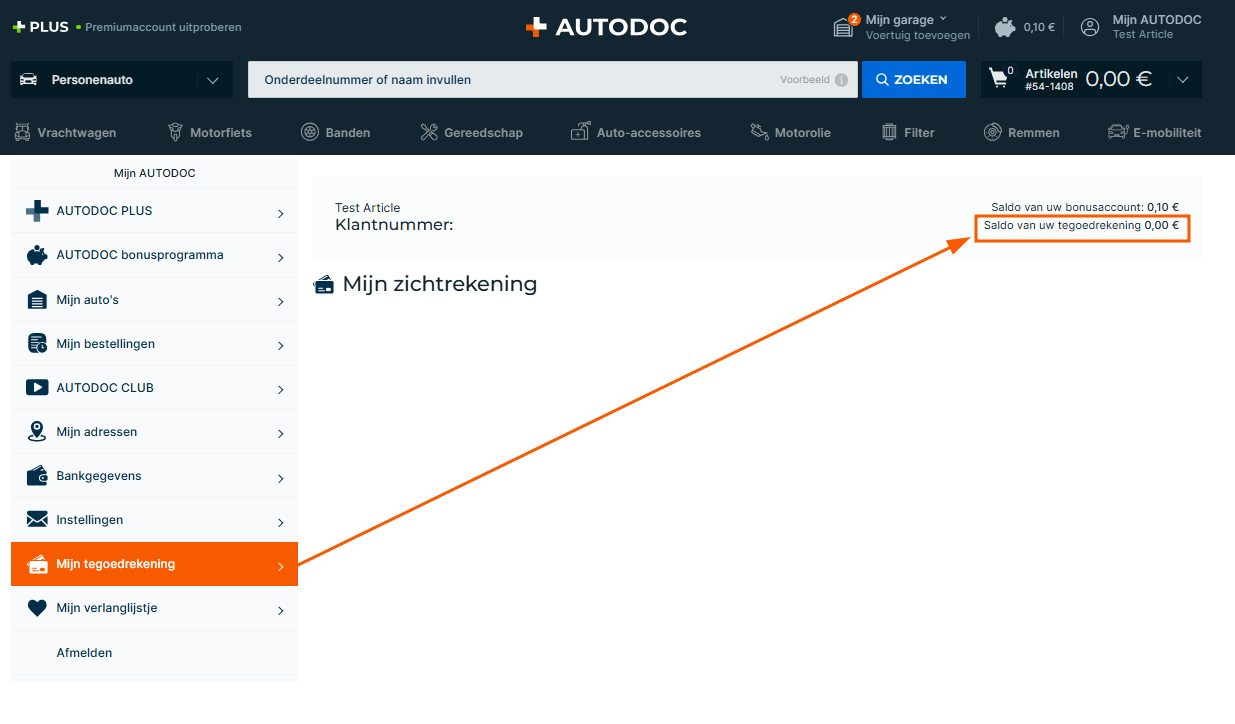The image size is (1235, 724).
Task: Click the info icon beside Voorbeeld
Action: [841, 80]
